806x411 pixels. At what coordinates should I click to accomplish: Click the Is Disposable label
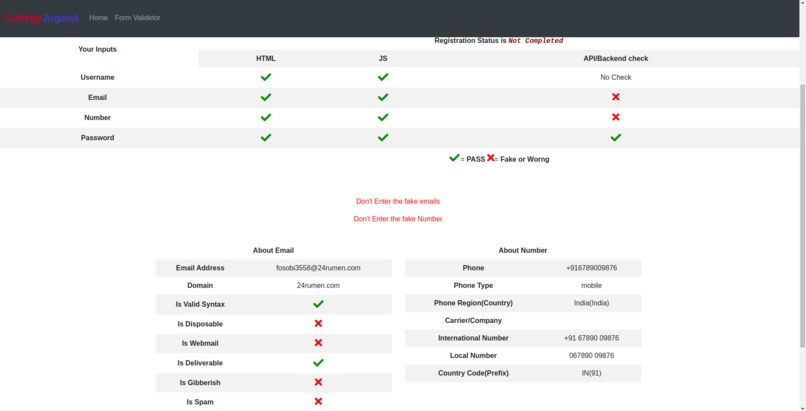pyautogui.click(x=200, y=324)
